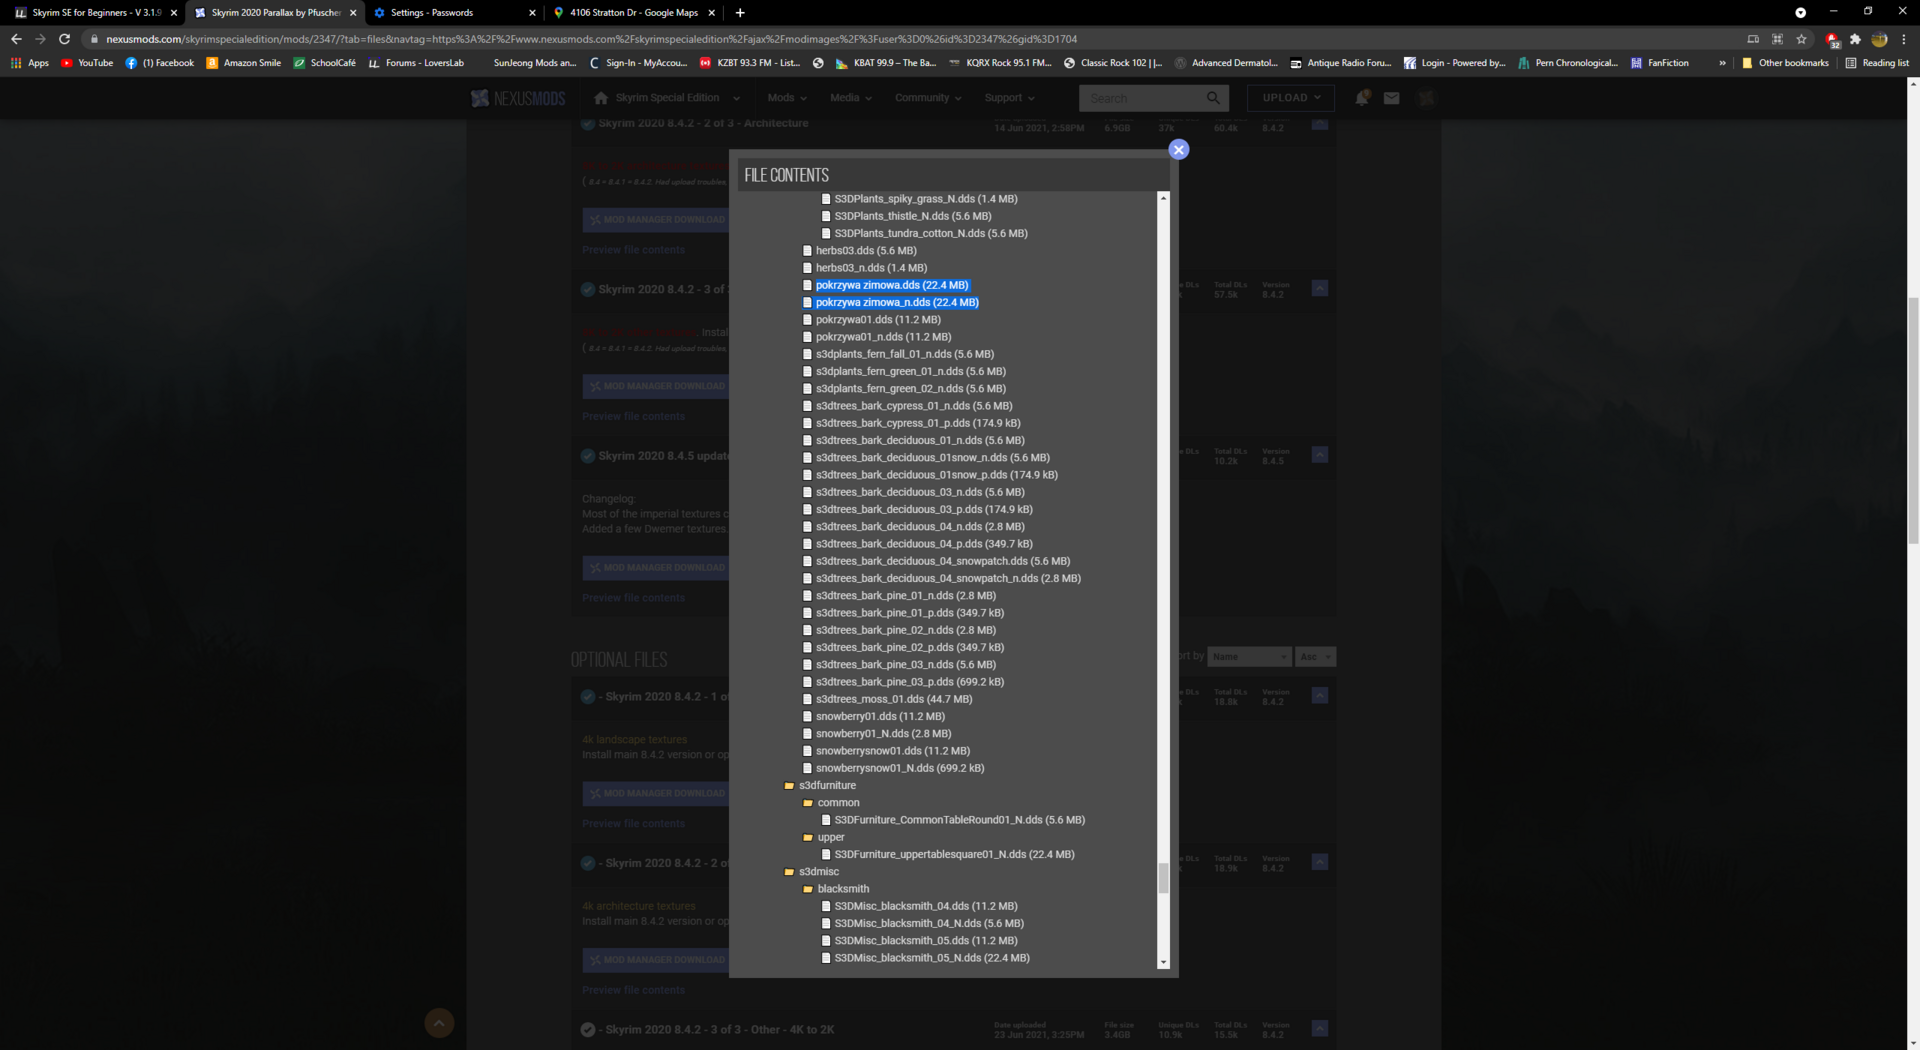Open the Media menu
The width and height of the screenshot is (1920, 1050).
click(x=851, y=98)
